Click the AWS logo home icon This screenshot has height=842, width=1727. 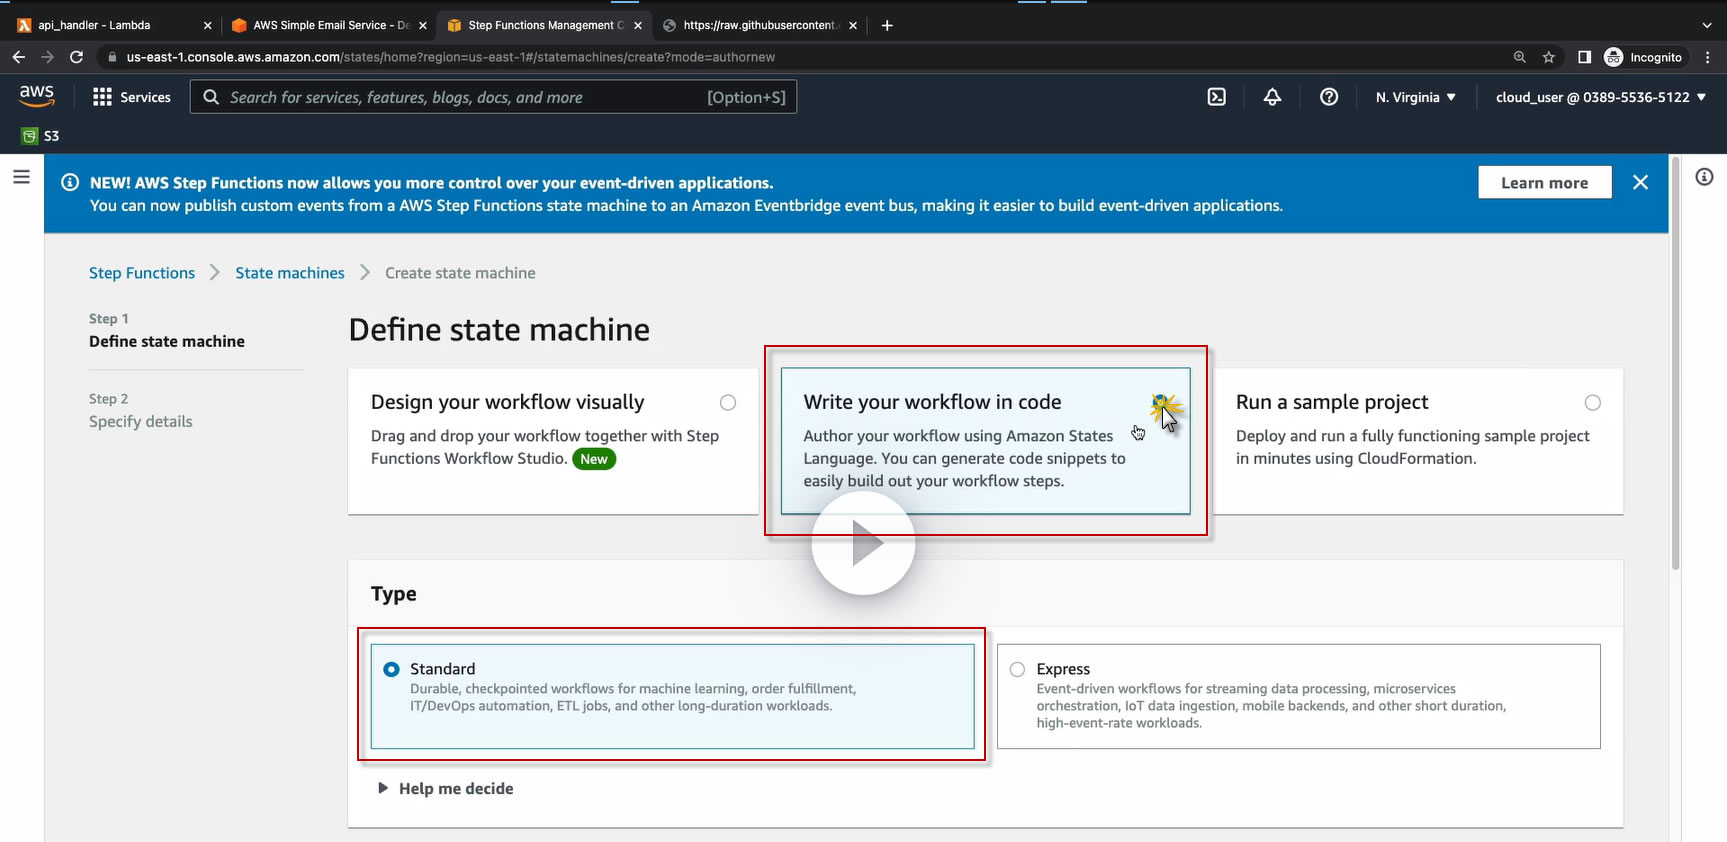pos(37,96)
